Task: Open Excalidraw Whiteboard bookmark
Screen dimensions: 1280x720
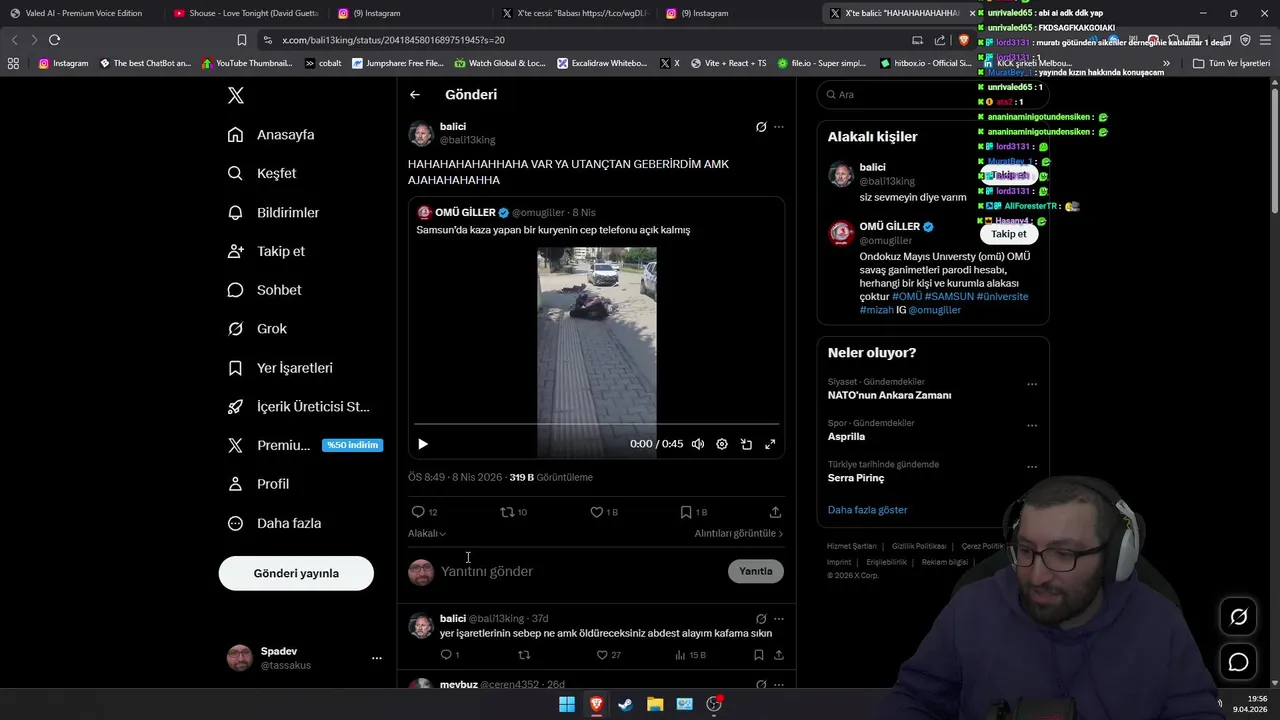Action: [x=603, y=63]
